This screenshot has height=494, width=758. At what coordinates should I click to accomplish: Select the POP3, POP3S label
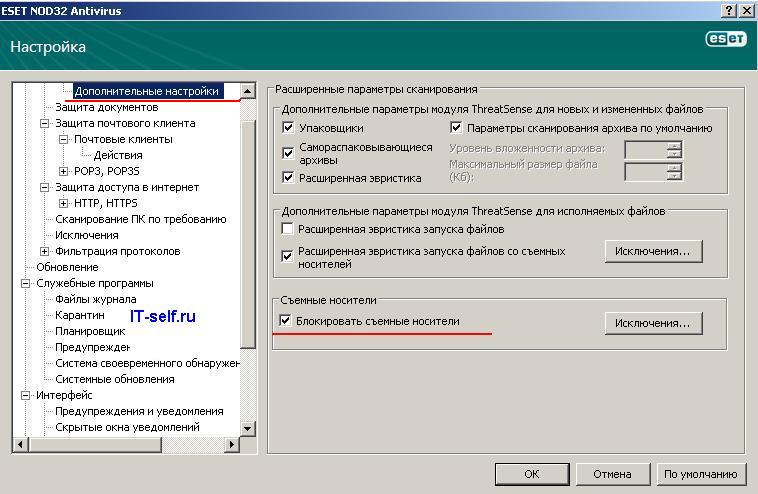pyautogui.click(x=106, y=171)
